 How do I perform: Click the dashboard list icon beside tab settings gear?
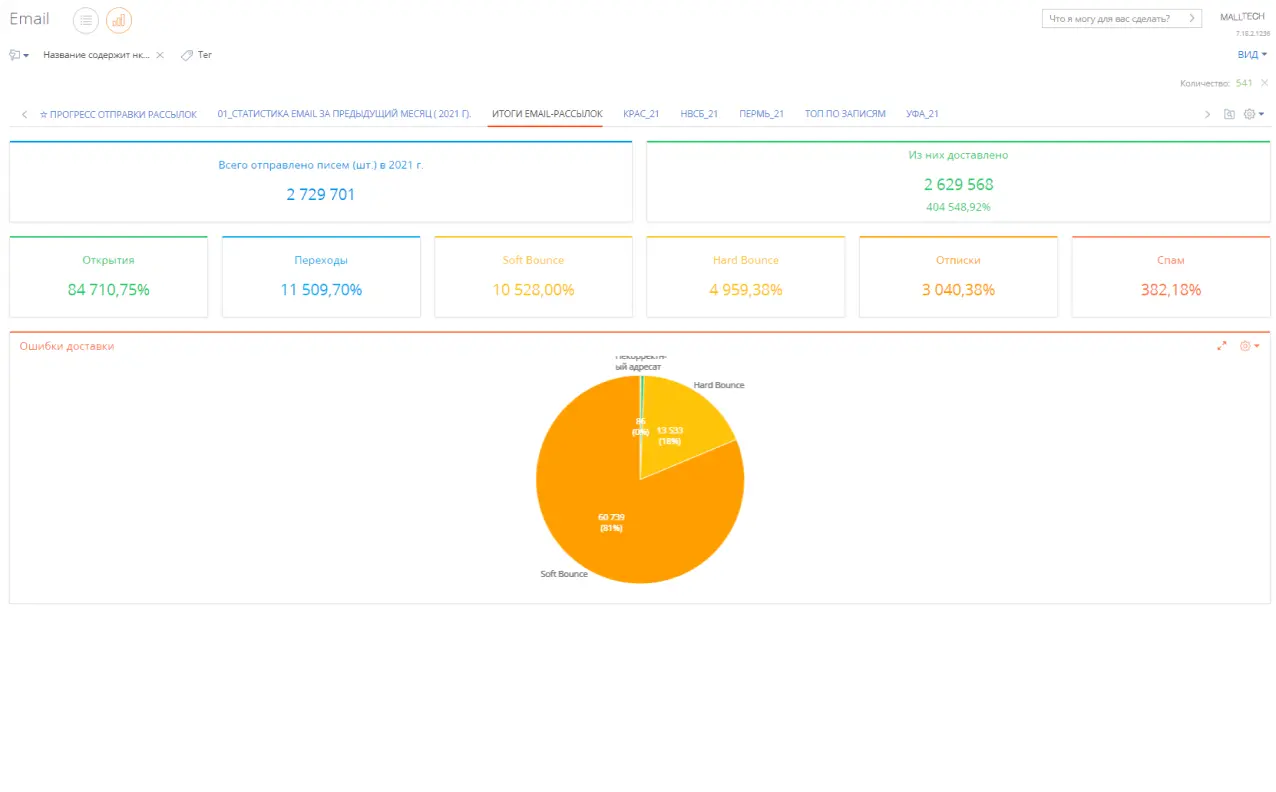[1229, 115]
